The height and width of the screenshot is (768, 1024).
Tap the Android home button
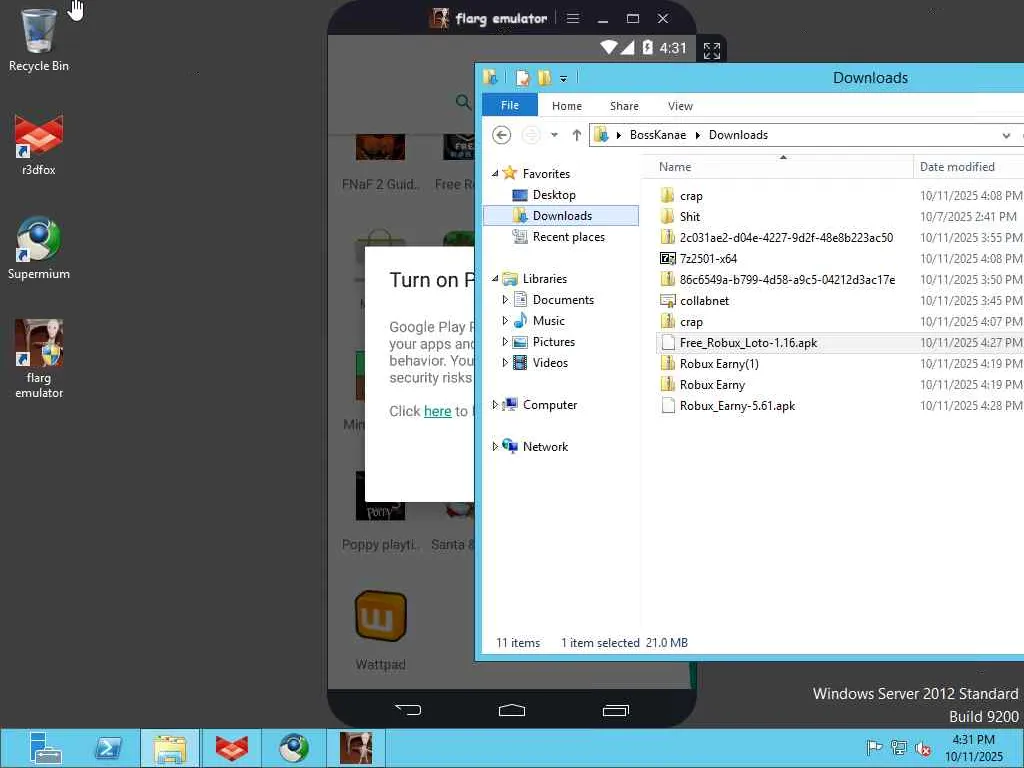click(x=511, y=709)
